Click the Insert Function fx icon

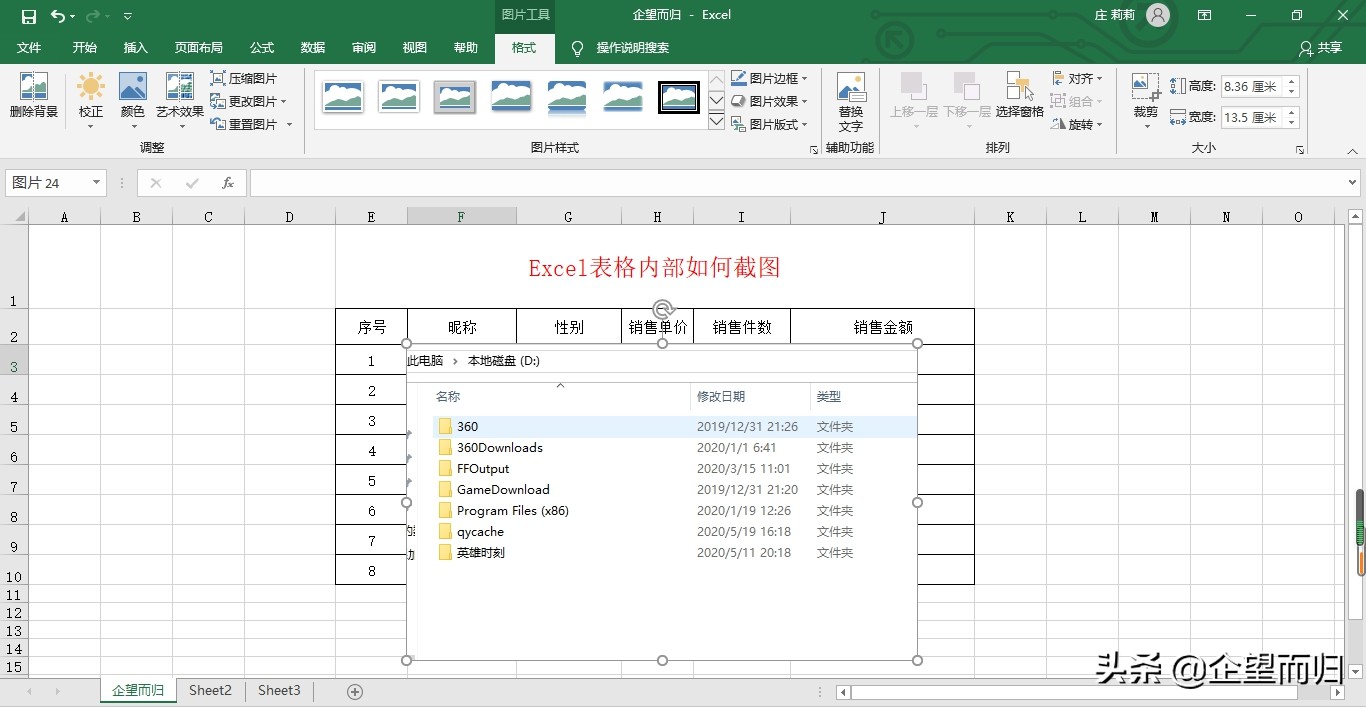pos(228,183)
